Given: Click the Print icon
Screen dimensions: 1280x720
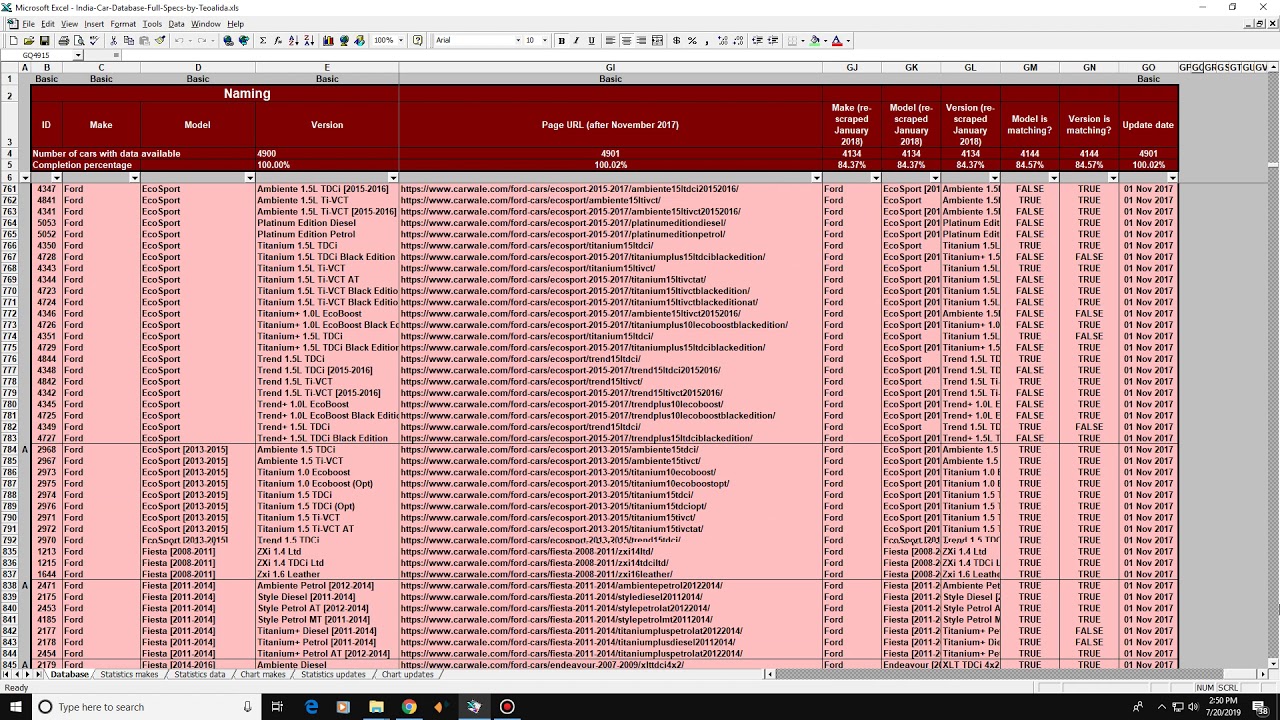Looking at the screenshot, I should [x=64, y=40].
